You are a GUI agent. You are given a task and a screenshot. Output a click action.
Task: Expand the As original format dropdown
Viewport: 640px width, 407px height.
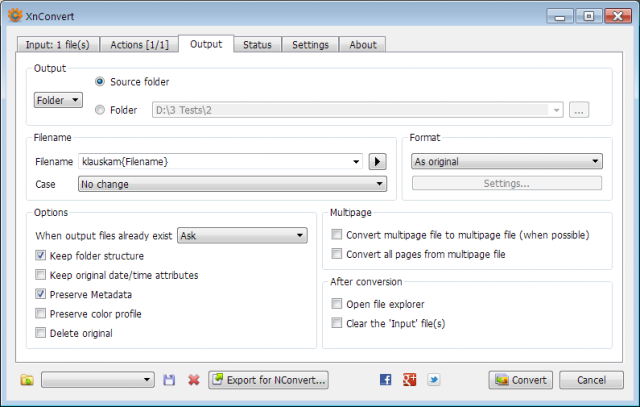click(507, 161)
